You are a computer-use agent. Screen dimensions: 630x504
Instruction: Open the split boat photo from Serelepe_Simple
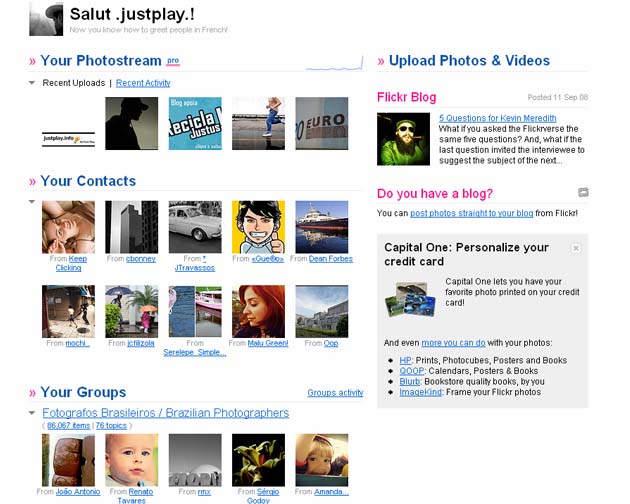click(x=195, y=311)
